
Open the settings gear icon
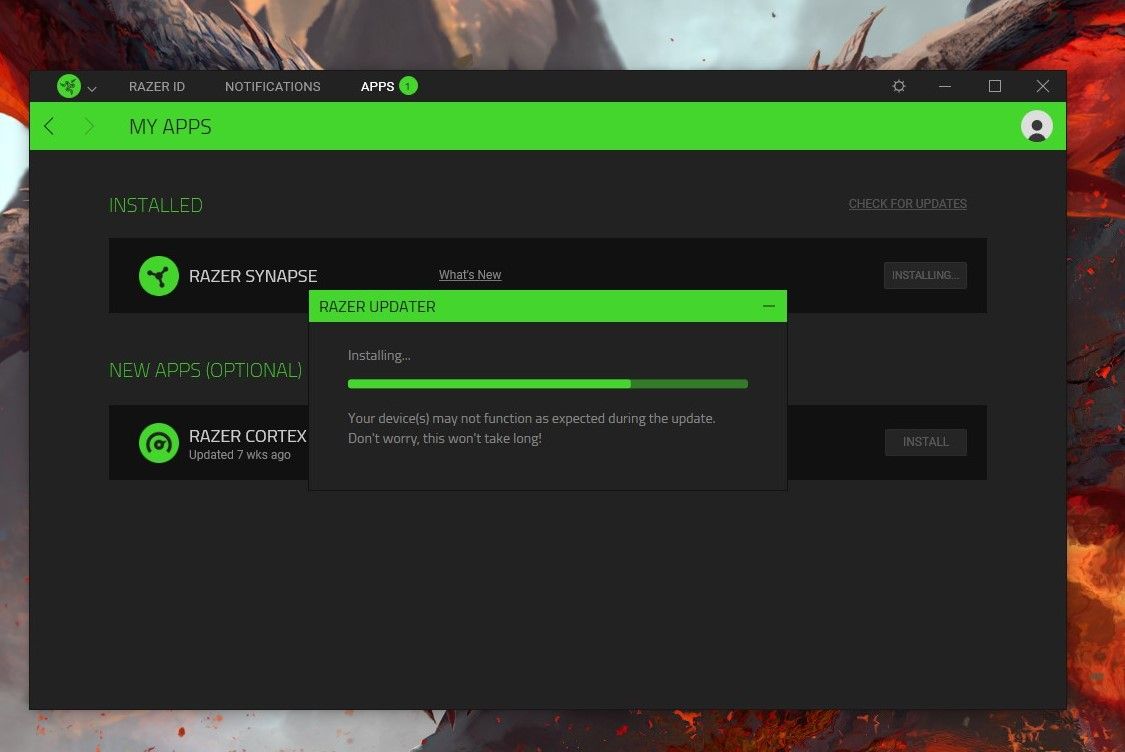tap(898, 86)
